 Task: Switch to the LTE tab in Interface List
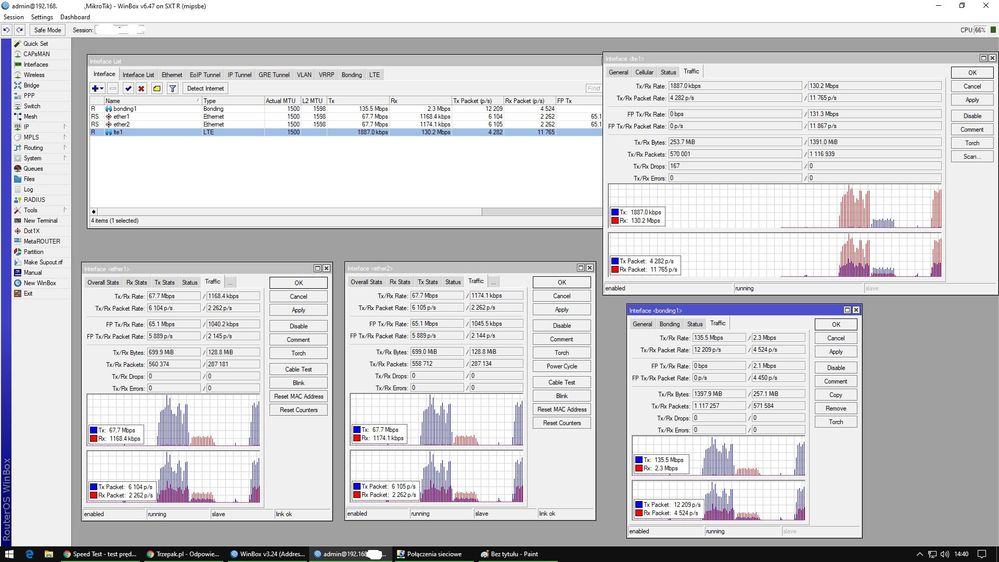pyautogui.click(x=375, y=74)
